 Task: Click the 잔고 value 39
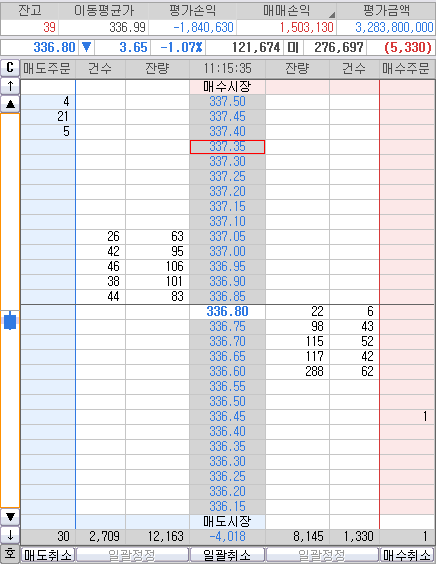click(29, 27)
